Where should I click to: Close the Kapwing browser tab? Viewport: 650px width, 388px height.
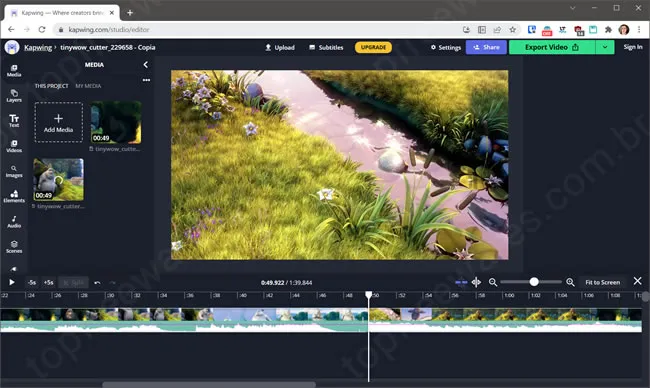[x=112, y=13]
